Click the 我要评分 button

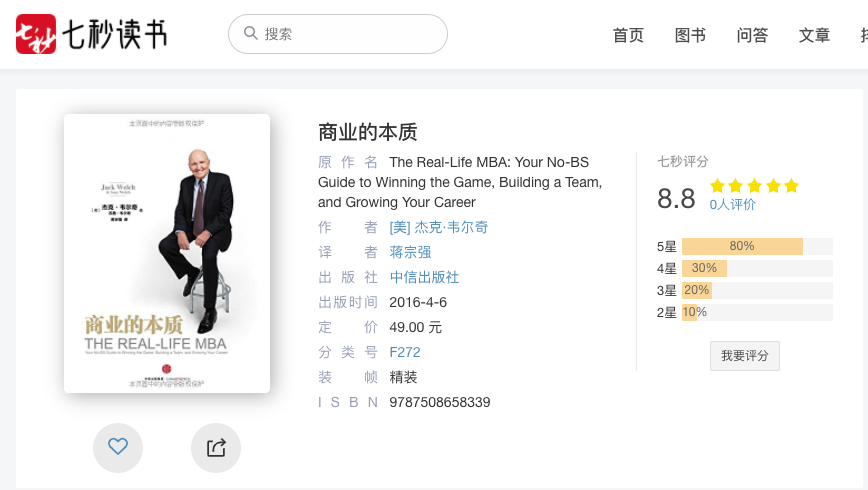[745, 356]
